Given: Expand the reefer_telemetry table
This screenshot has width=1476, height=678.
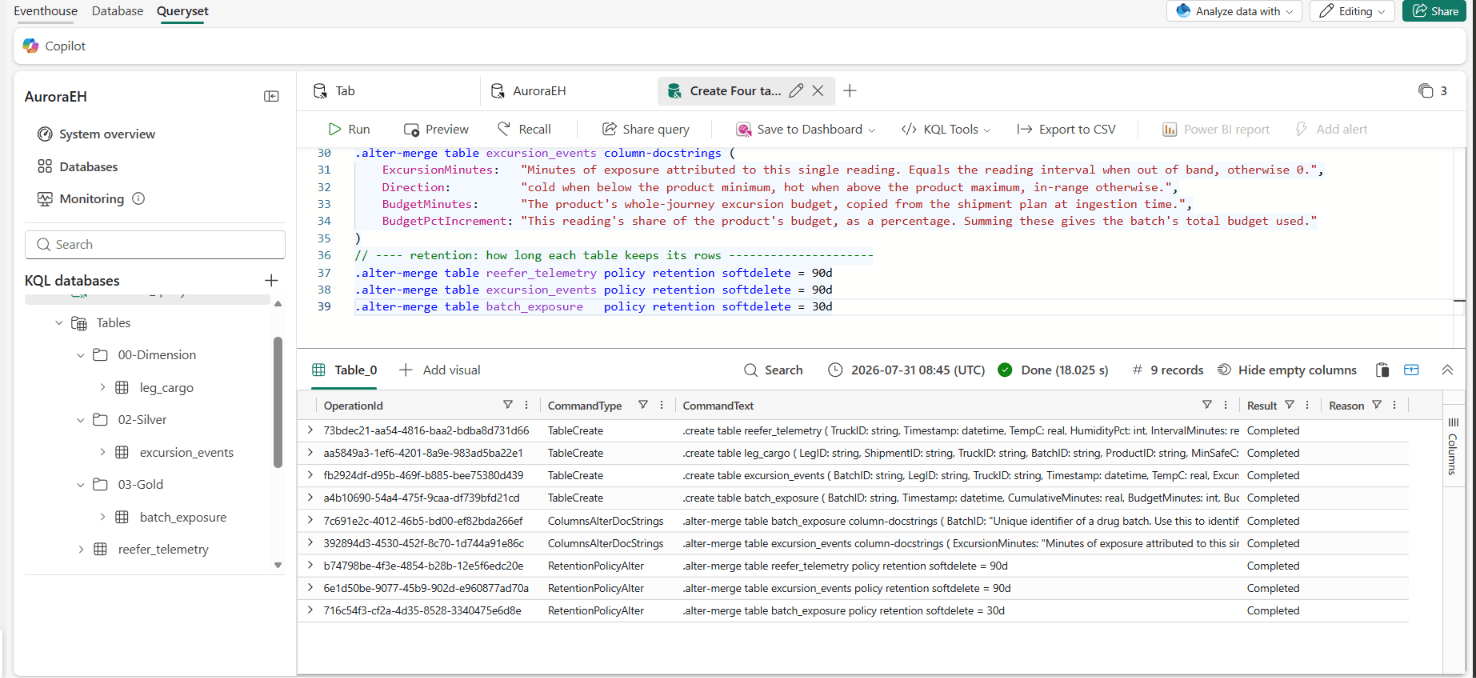Looking at the screenshot, I should 81,549.
